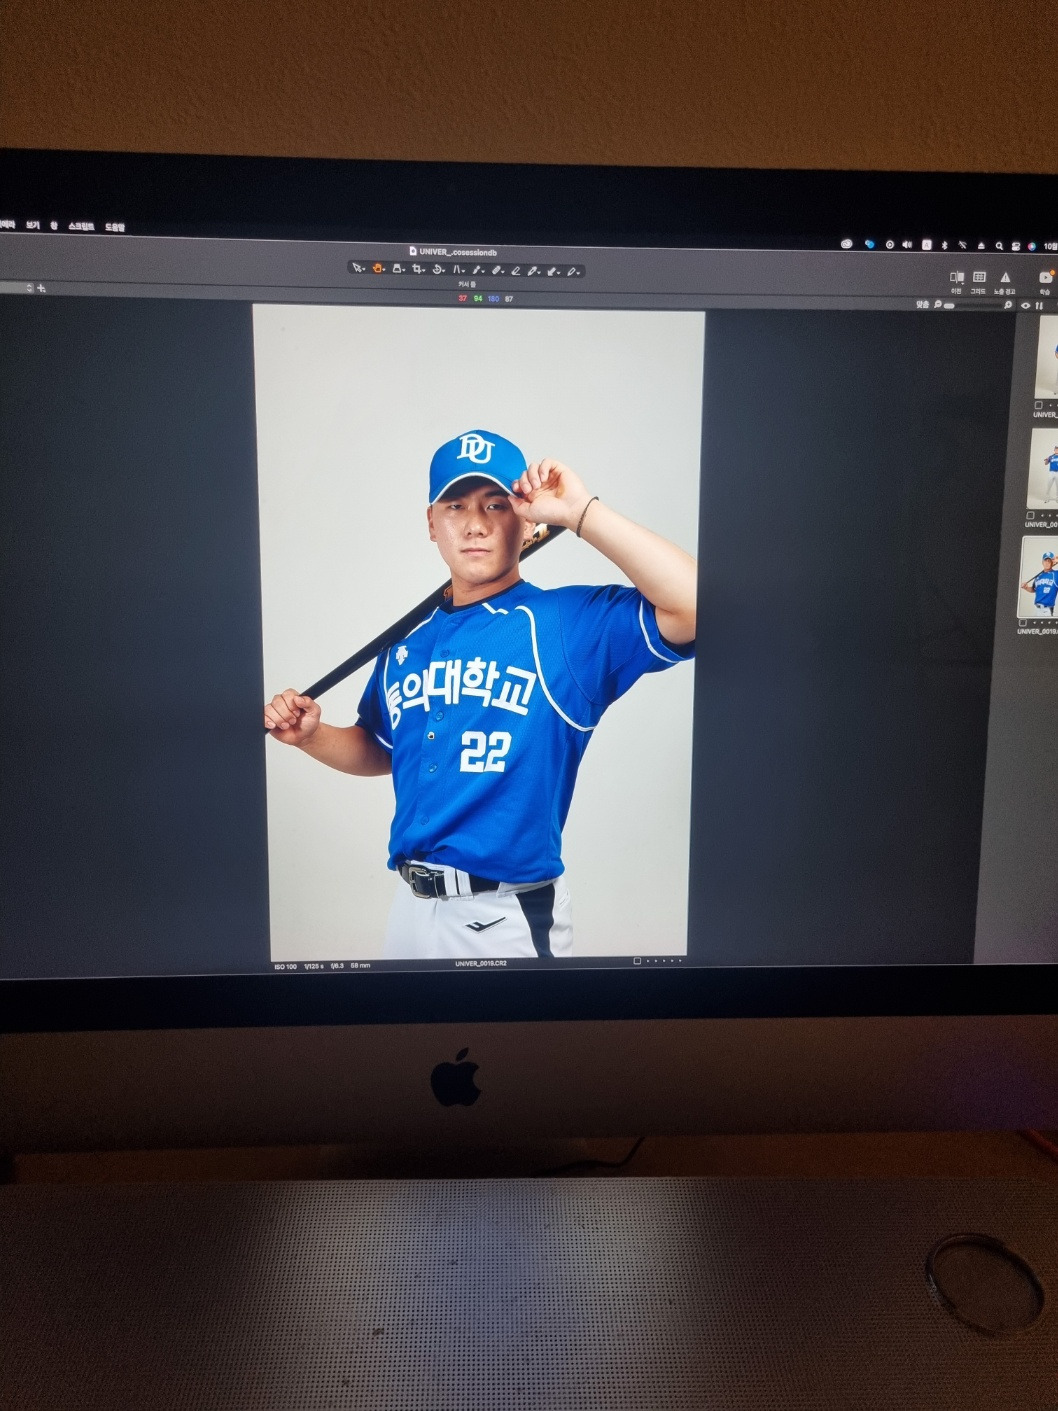Open Control Center in menu bar
The width and height of the screenshot is (1058, 1411).
pyautogui.click(x=1016, y=246)
